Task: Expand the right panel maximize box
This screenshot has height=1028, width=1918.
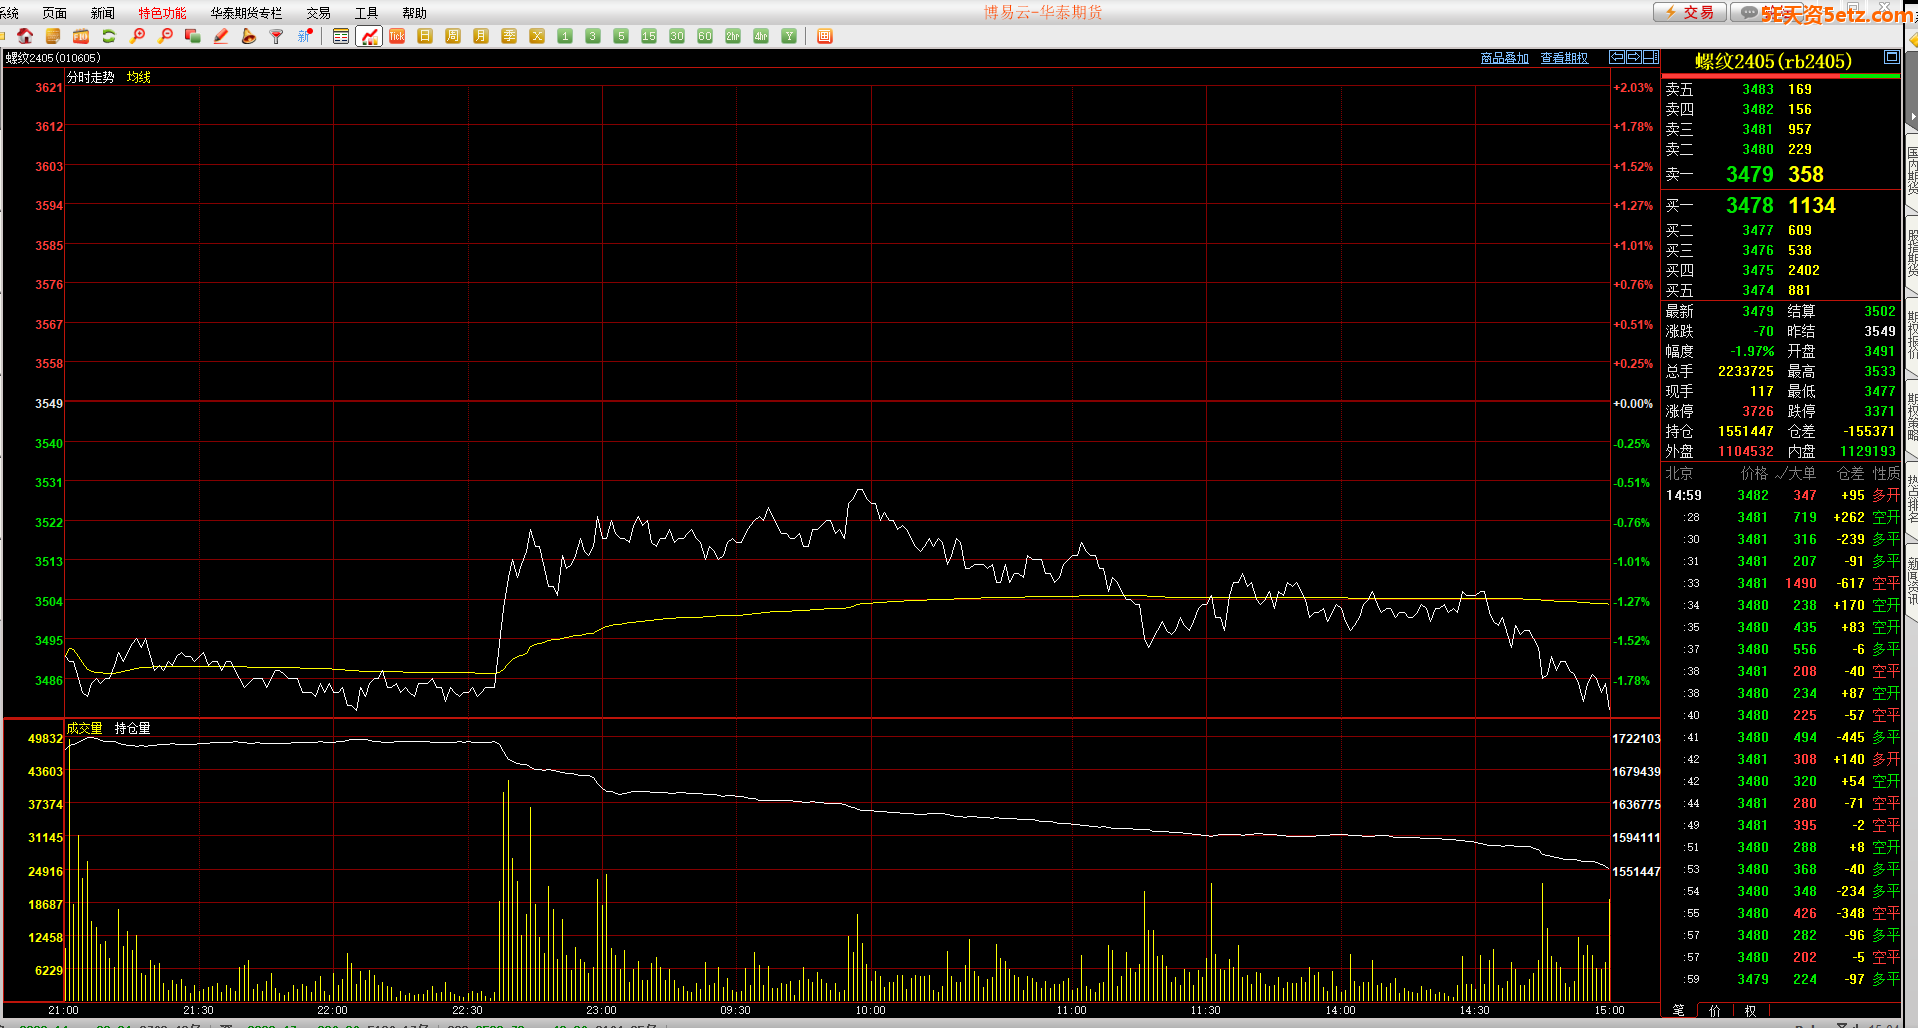Action: pos(1891,57)
